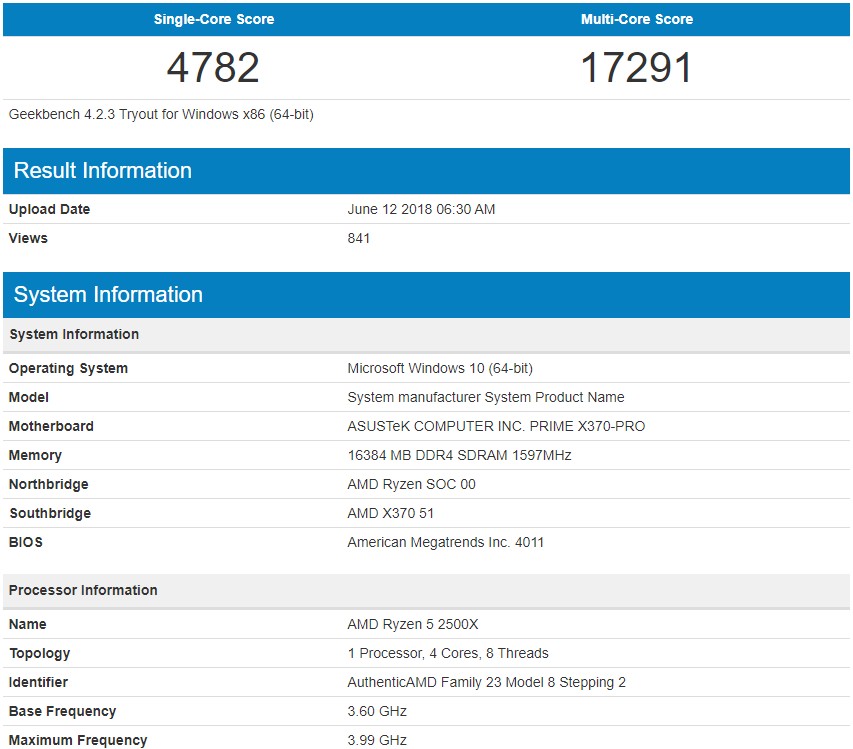853x749 pixels.
Task: Click the American Megatrends Inc. 4011 value
Action: (x=446, y=542)
